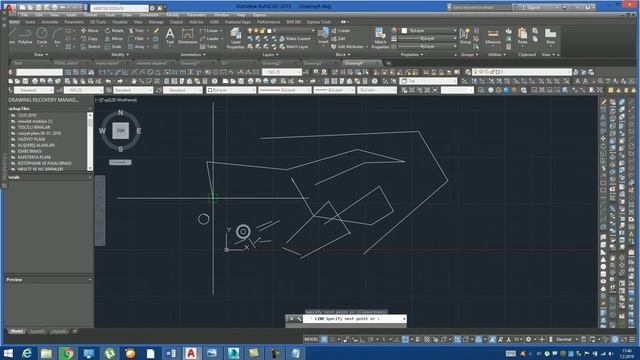Open the Windows Start menu
Viewport: 640px width, 360px height.
pyautogui.click(x=8, y=353)
